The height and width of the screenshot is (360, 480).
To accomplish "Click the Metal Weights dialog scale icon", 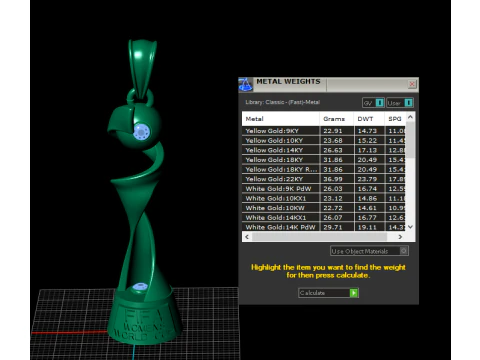I will (x=246, y=84).
